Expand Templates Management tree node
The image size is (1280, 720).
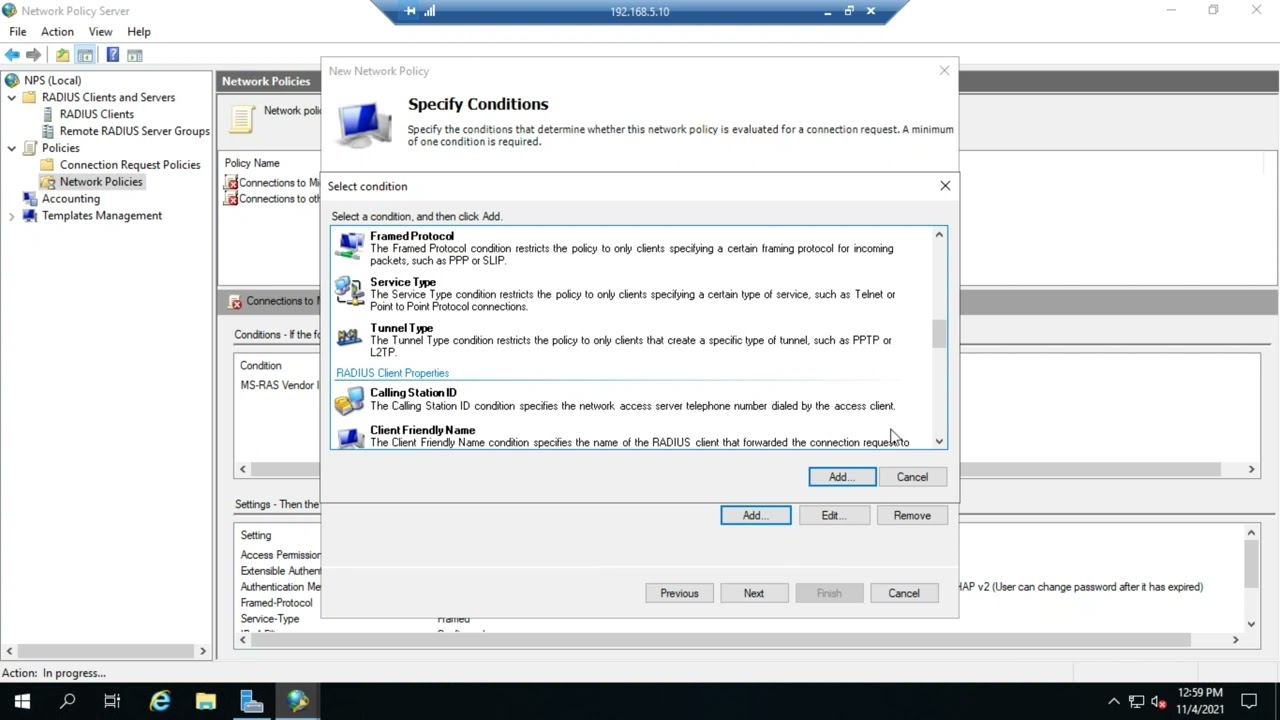12,216
